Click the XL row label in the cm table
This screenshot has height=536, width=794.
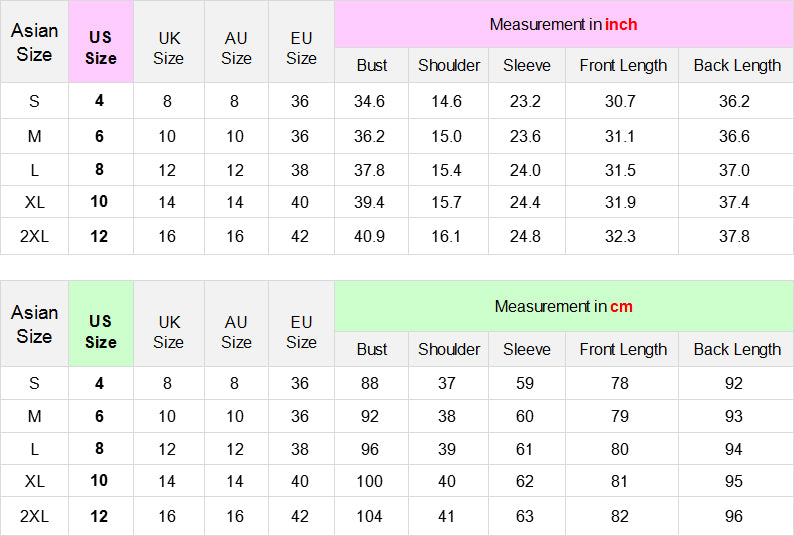click(34, 481)
